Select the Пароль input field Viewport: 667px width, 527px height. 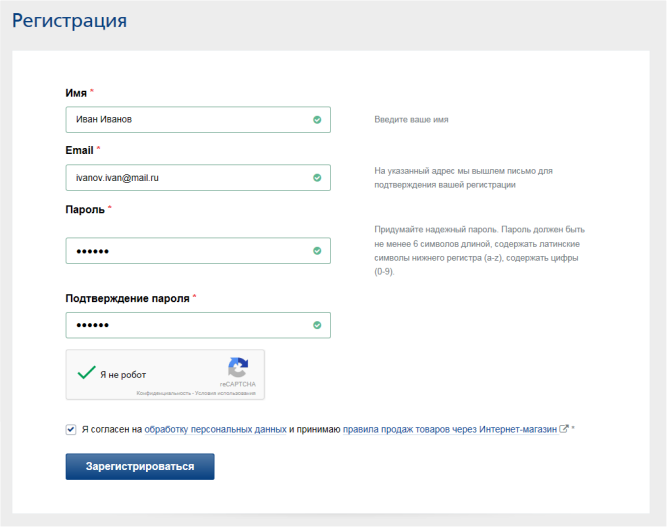[185, 251]
